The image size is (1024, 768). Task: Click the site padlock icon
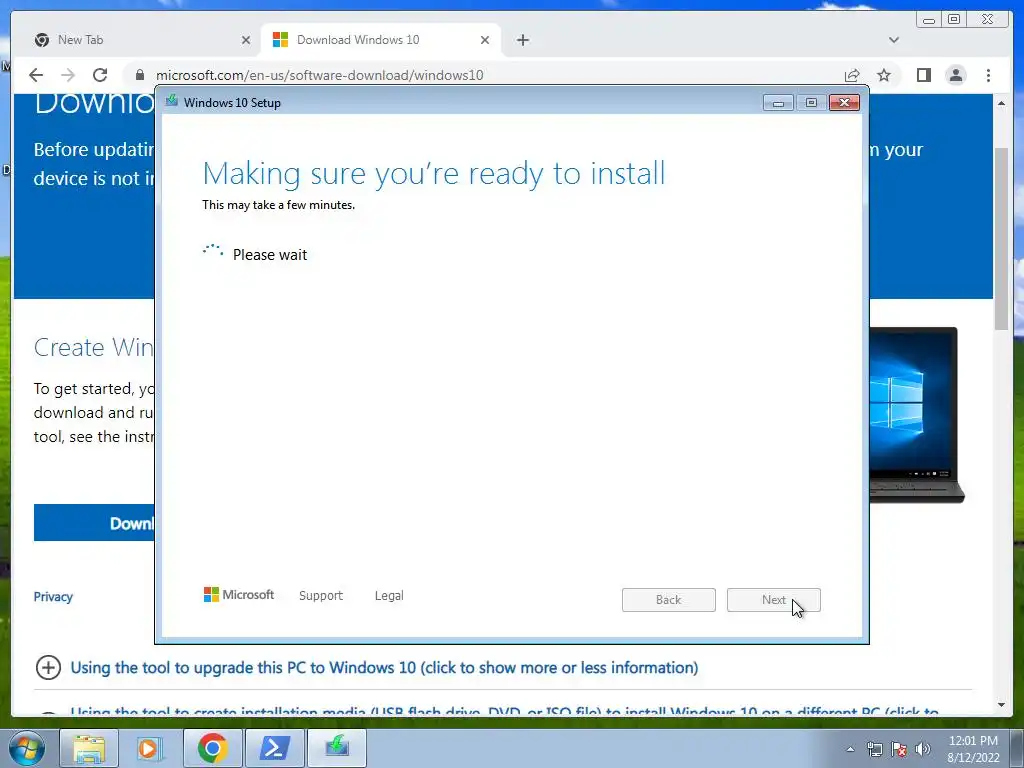pos(139,75)
